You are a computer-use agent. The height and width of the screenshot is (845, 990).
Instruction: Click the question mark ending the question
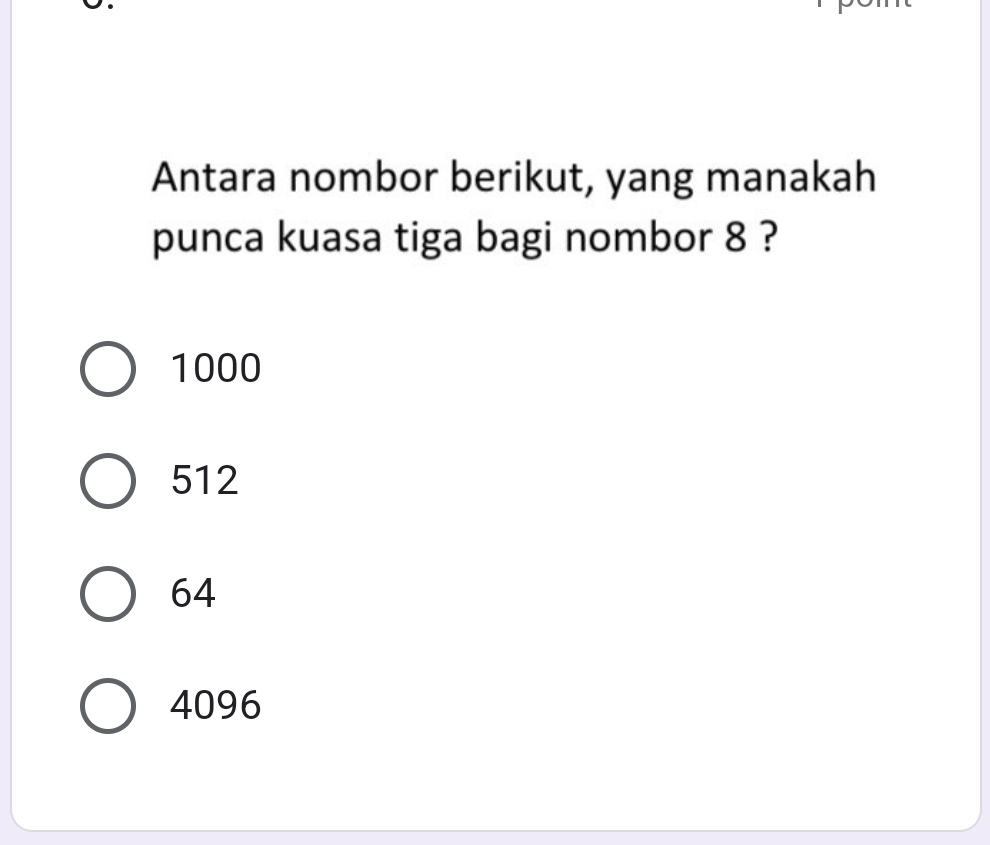pyautogui.click(x=769, y=241)
